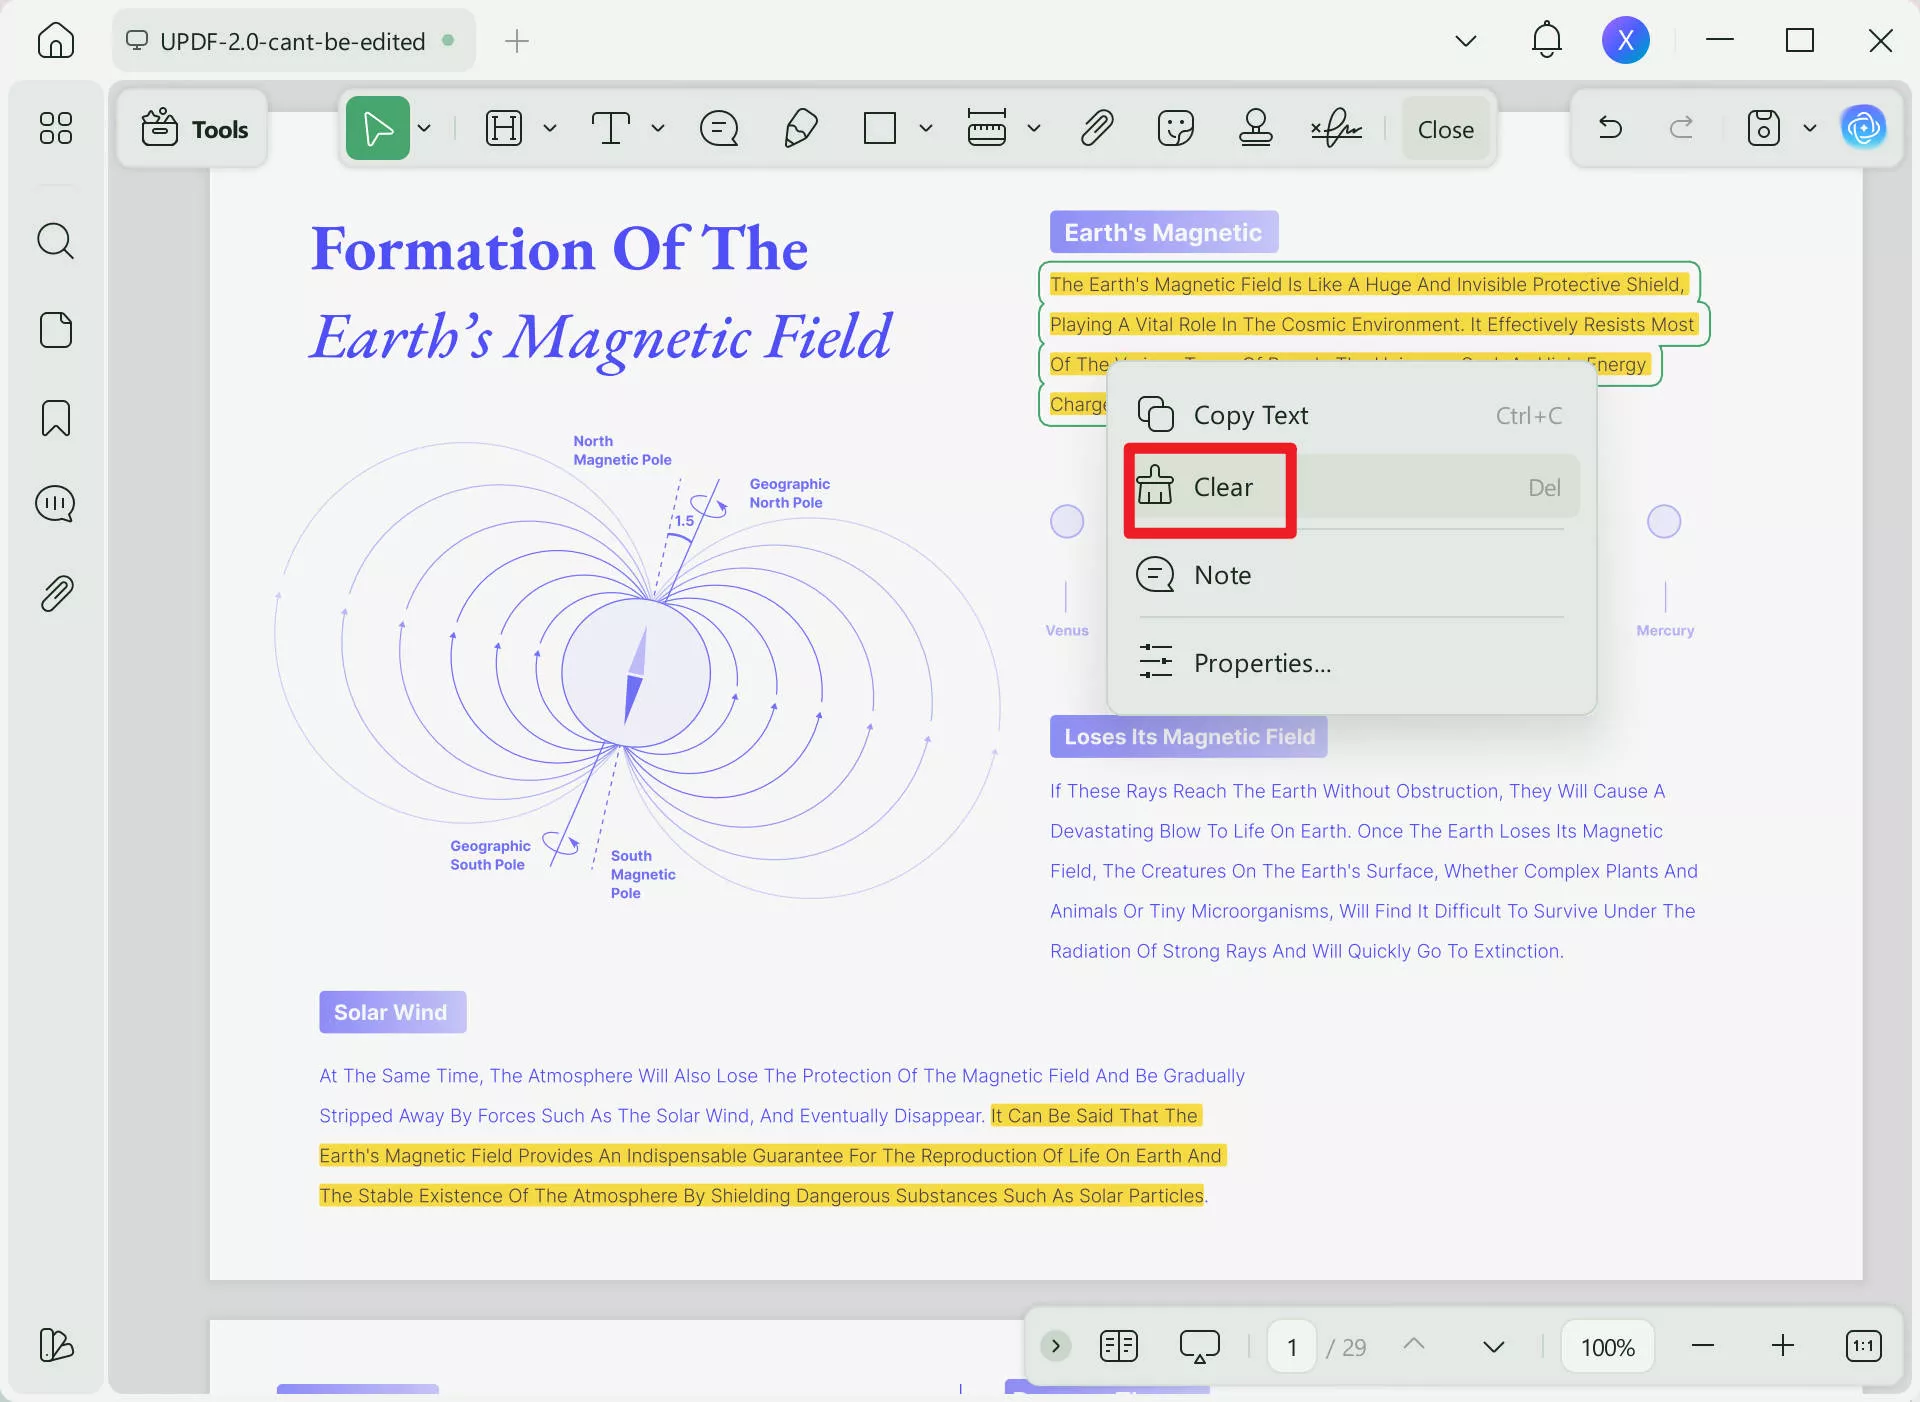Open the text tool dropdown

coord(657,128)
